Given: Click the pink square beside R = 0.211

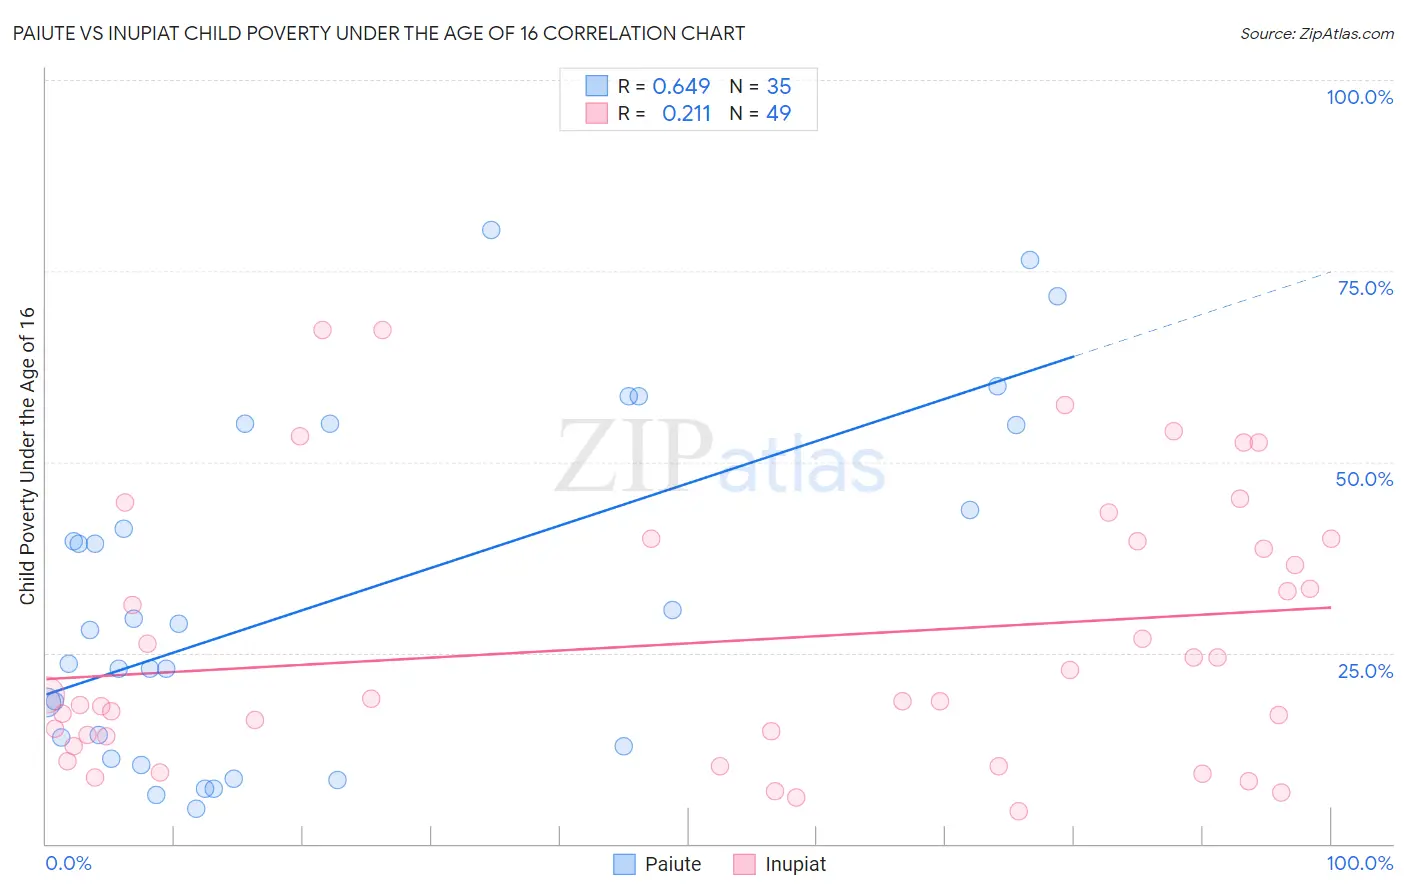Looking at the screenshot, I should click(x=597, y=113).
